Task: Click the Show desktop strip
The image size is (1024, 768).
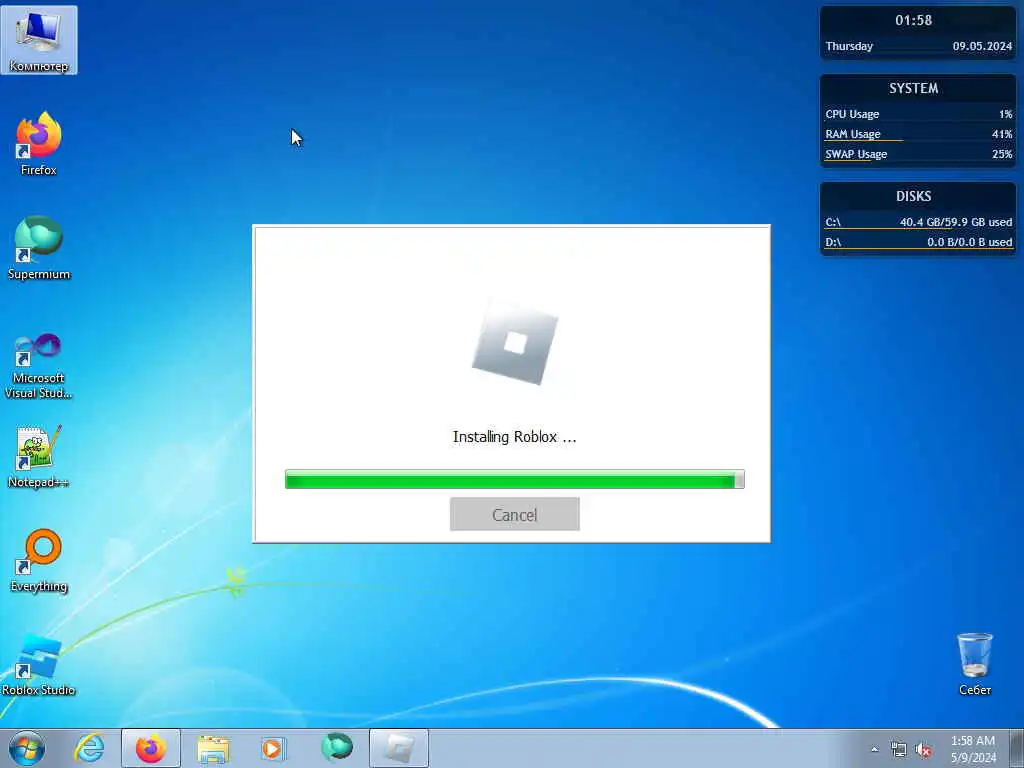Action: pyautogui.click(x=1017, y=748)
